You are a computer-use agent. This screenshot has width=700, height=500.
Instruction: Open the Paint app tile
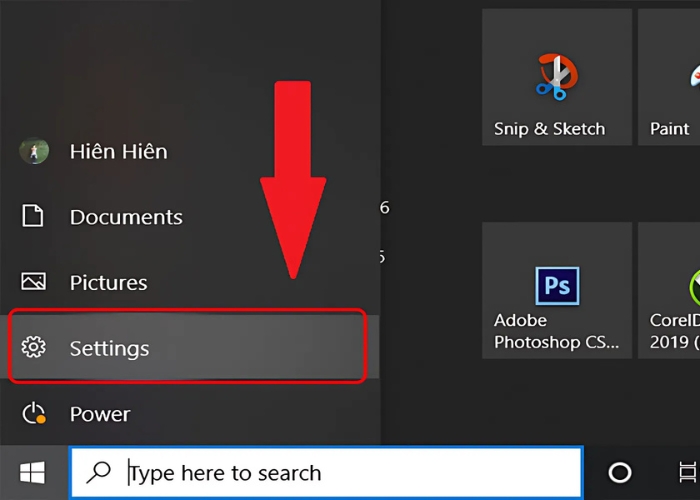coord(670,78)
